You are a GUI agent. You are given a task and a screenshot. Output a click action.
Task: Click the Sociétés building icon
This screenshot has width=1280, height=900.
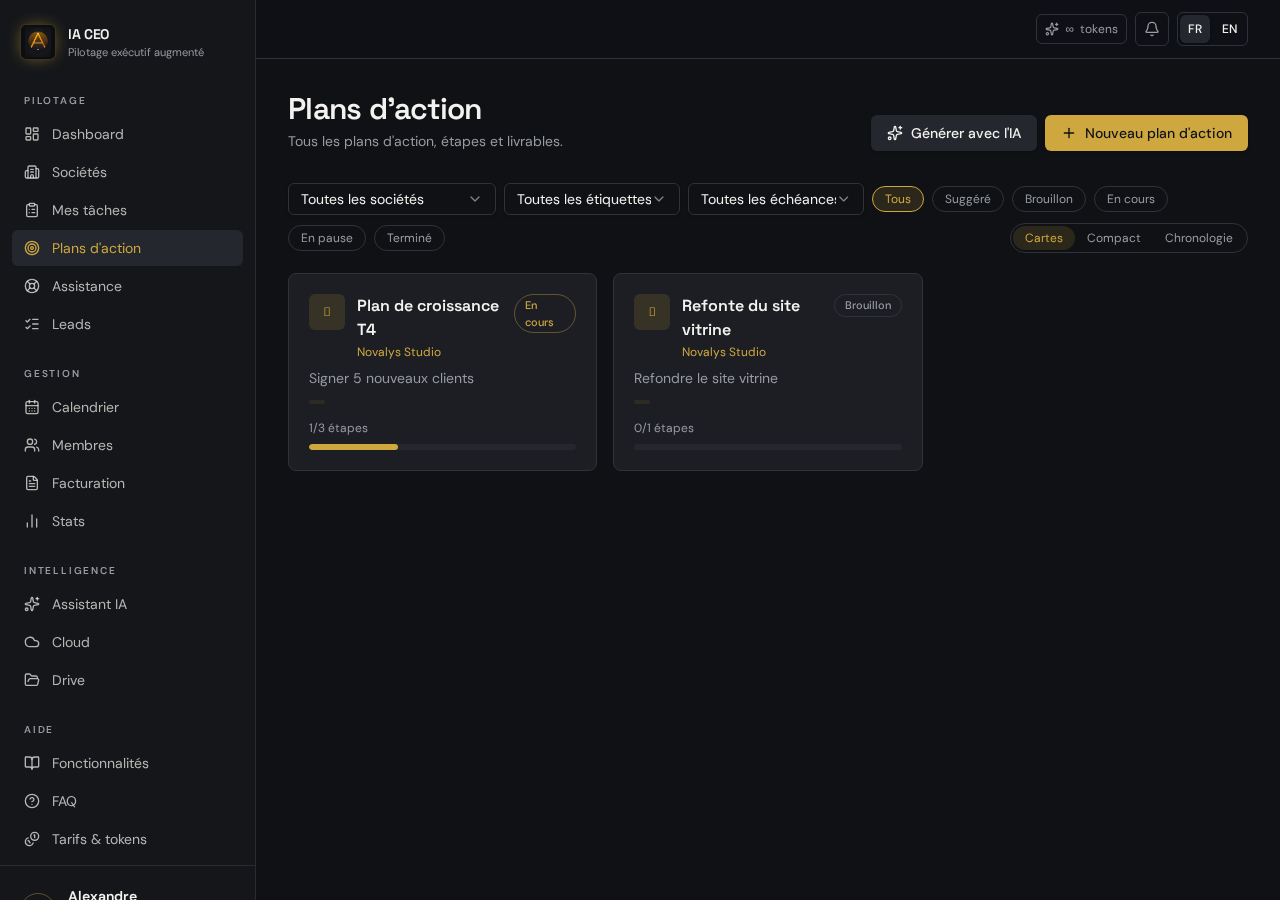(32, 172)
